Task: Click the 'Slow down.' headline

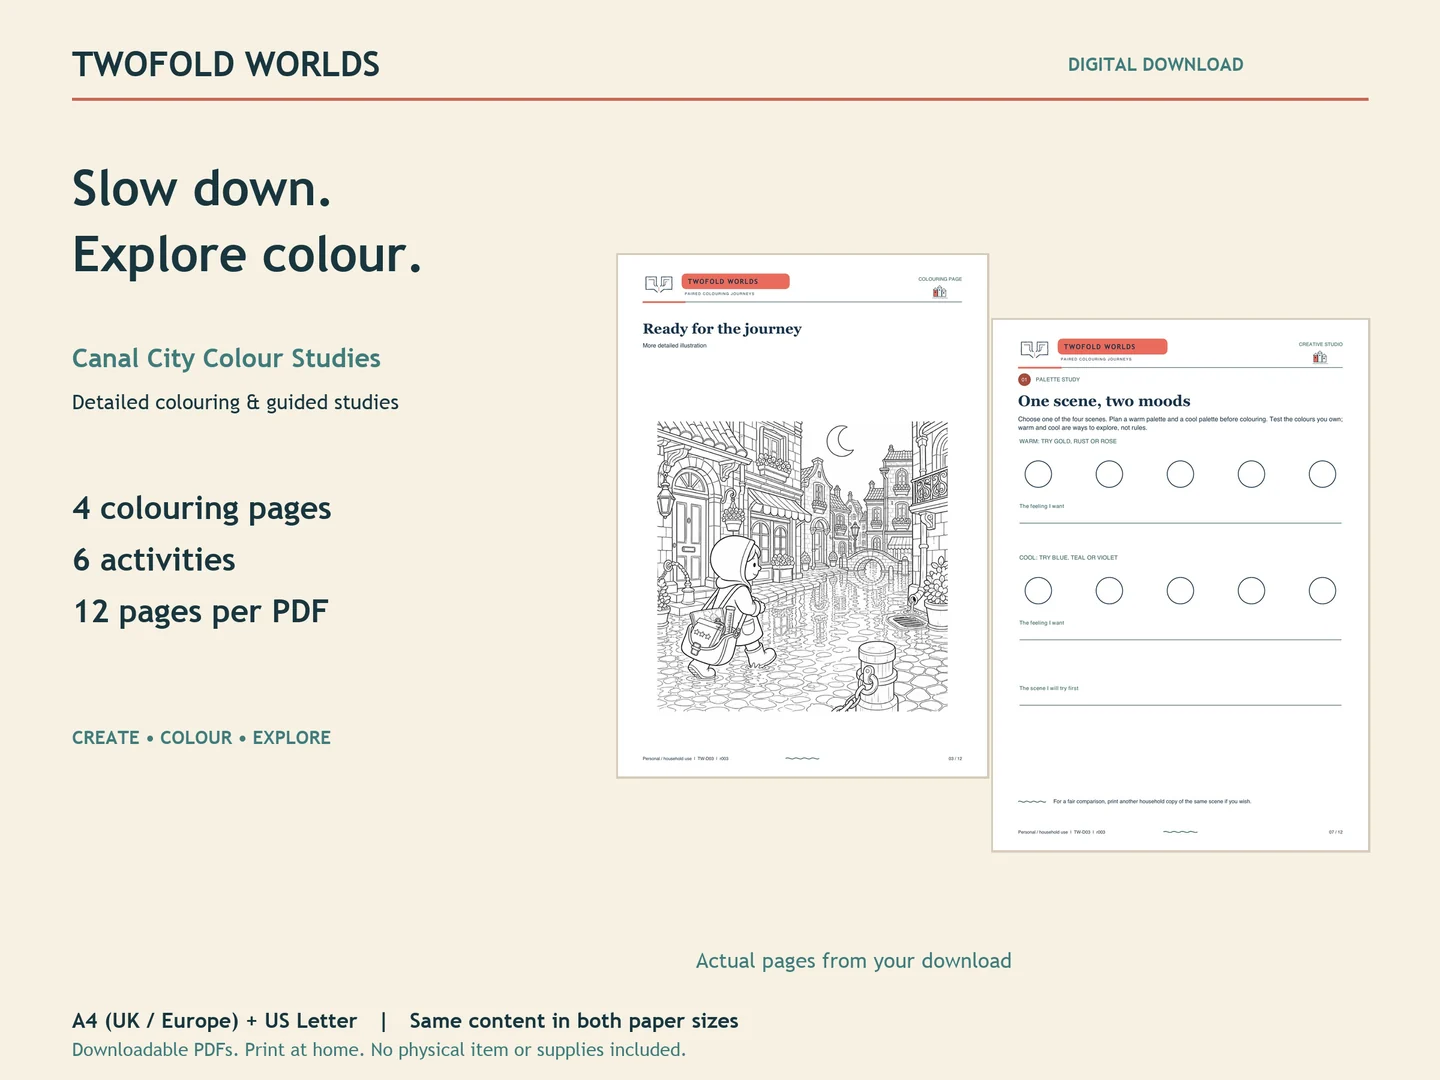Action: (202, 189)
